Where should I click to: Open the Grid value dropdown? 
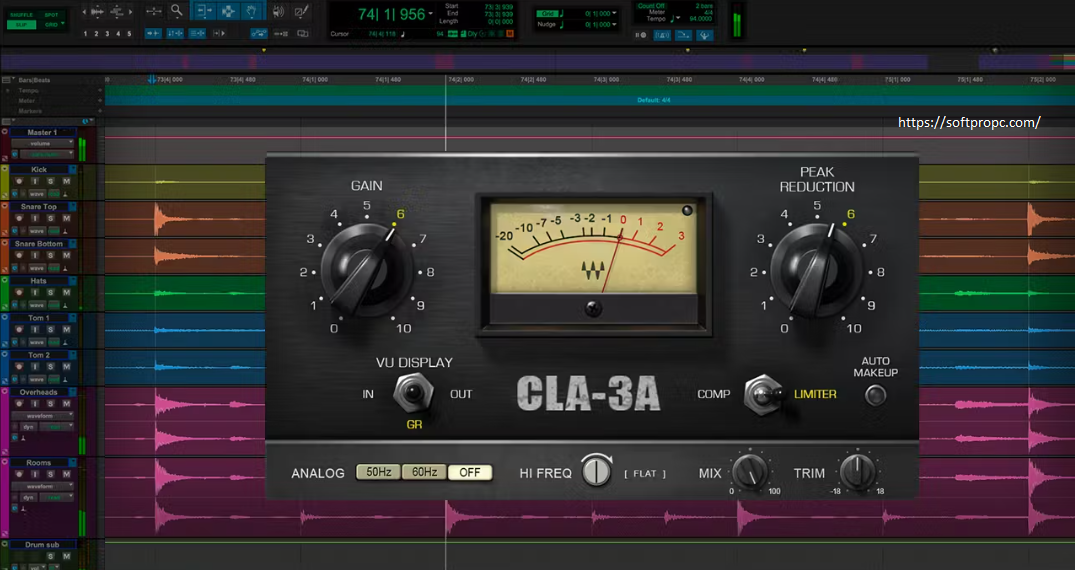pos(614,13)
